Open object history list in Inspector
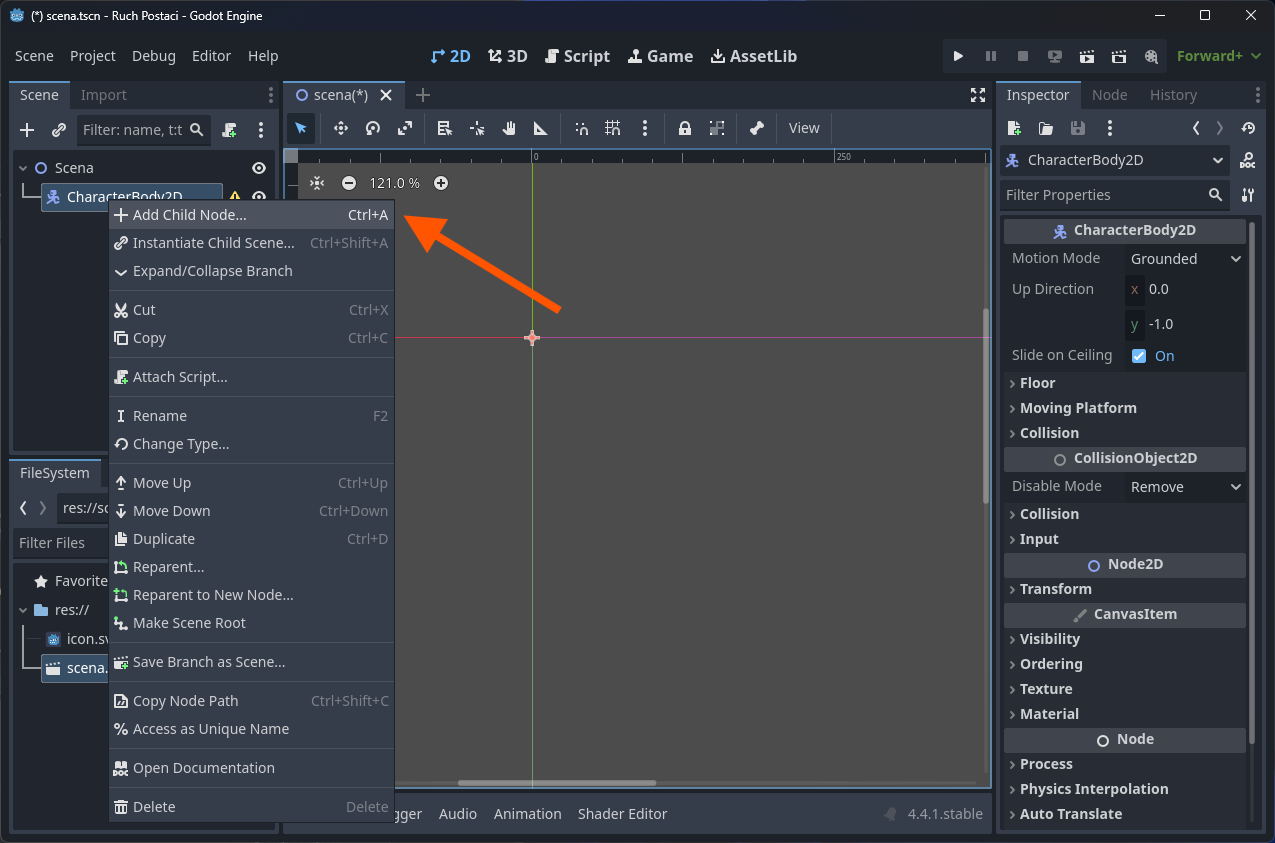Image resolution: width=1275 pixels, height=843 pixels. point(1248,128)
